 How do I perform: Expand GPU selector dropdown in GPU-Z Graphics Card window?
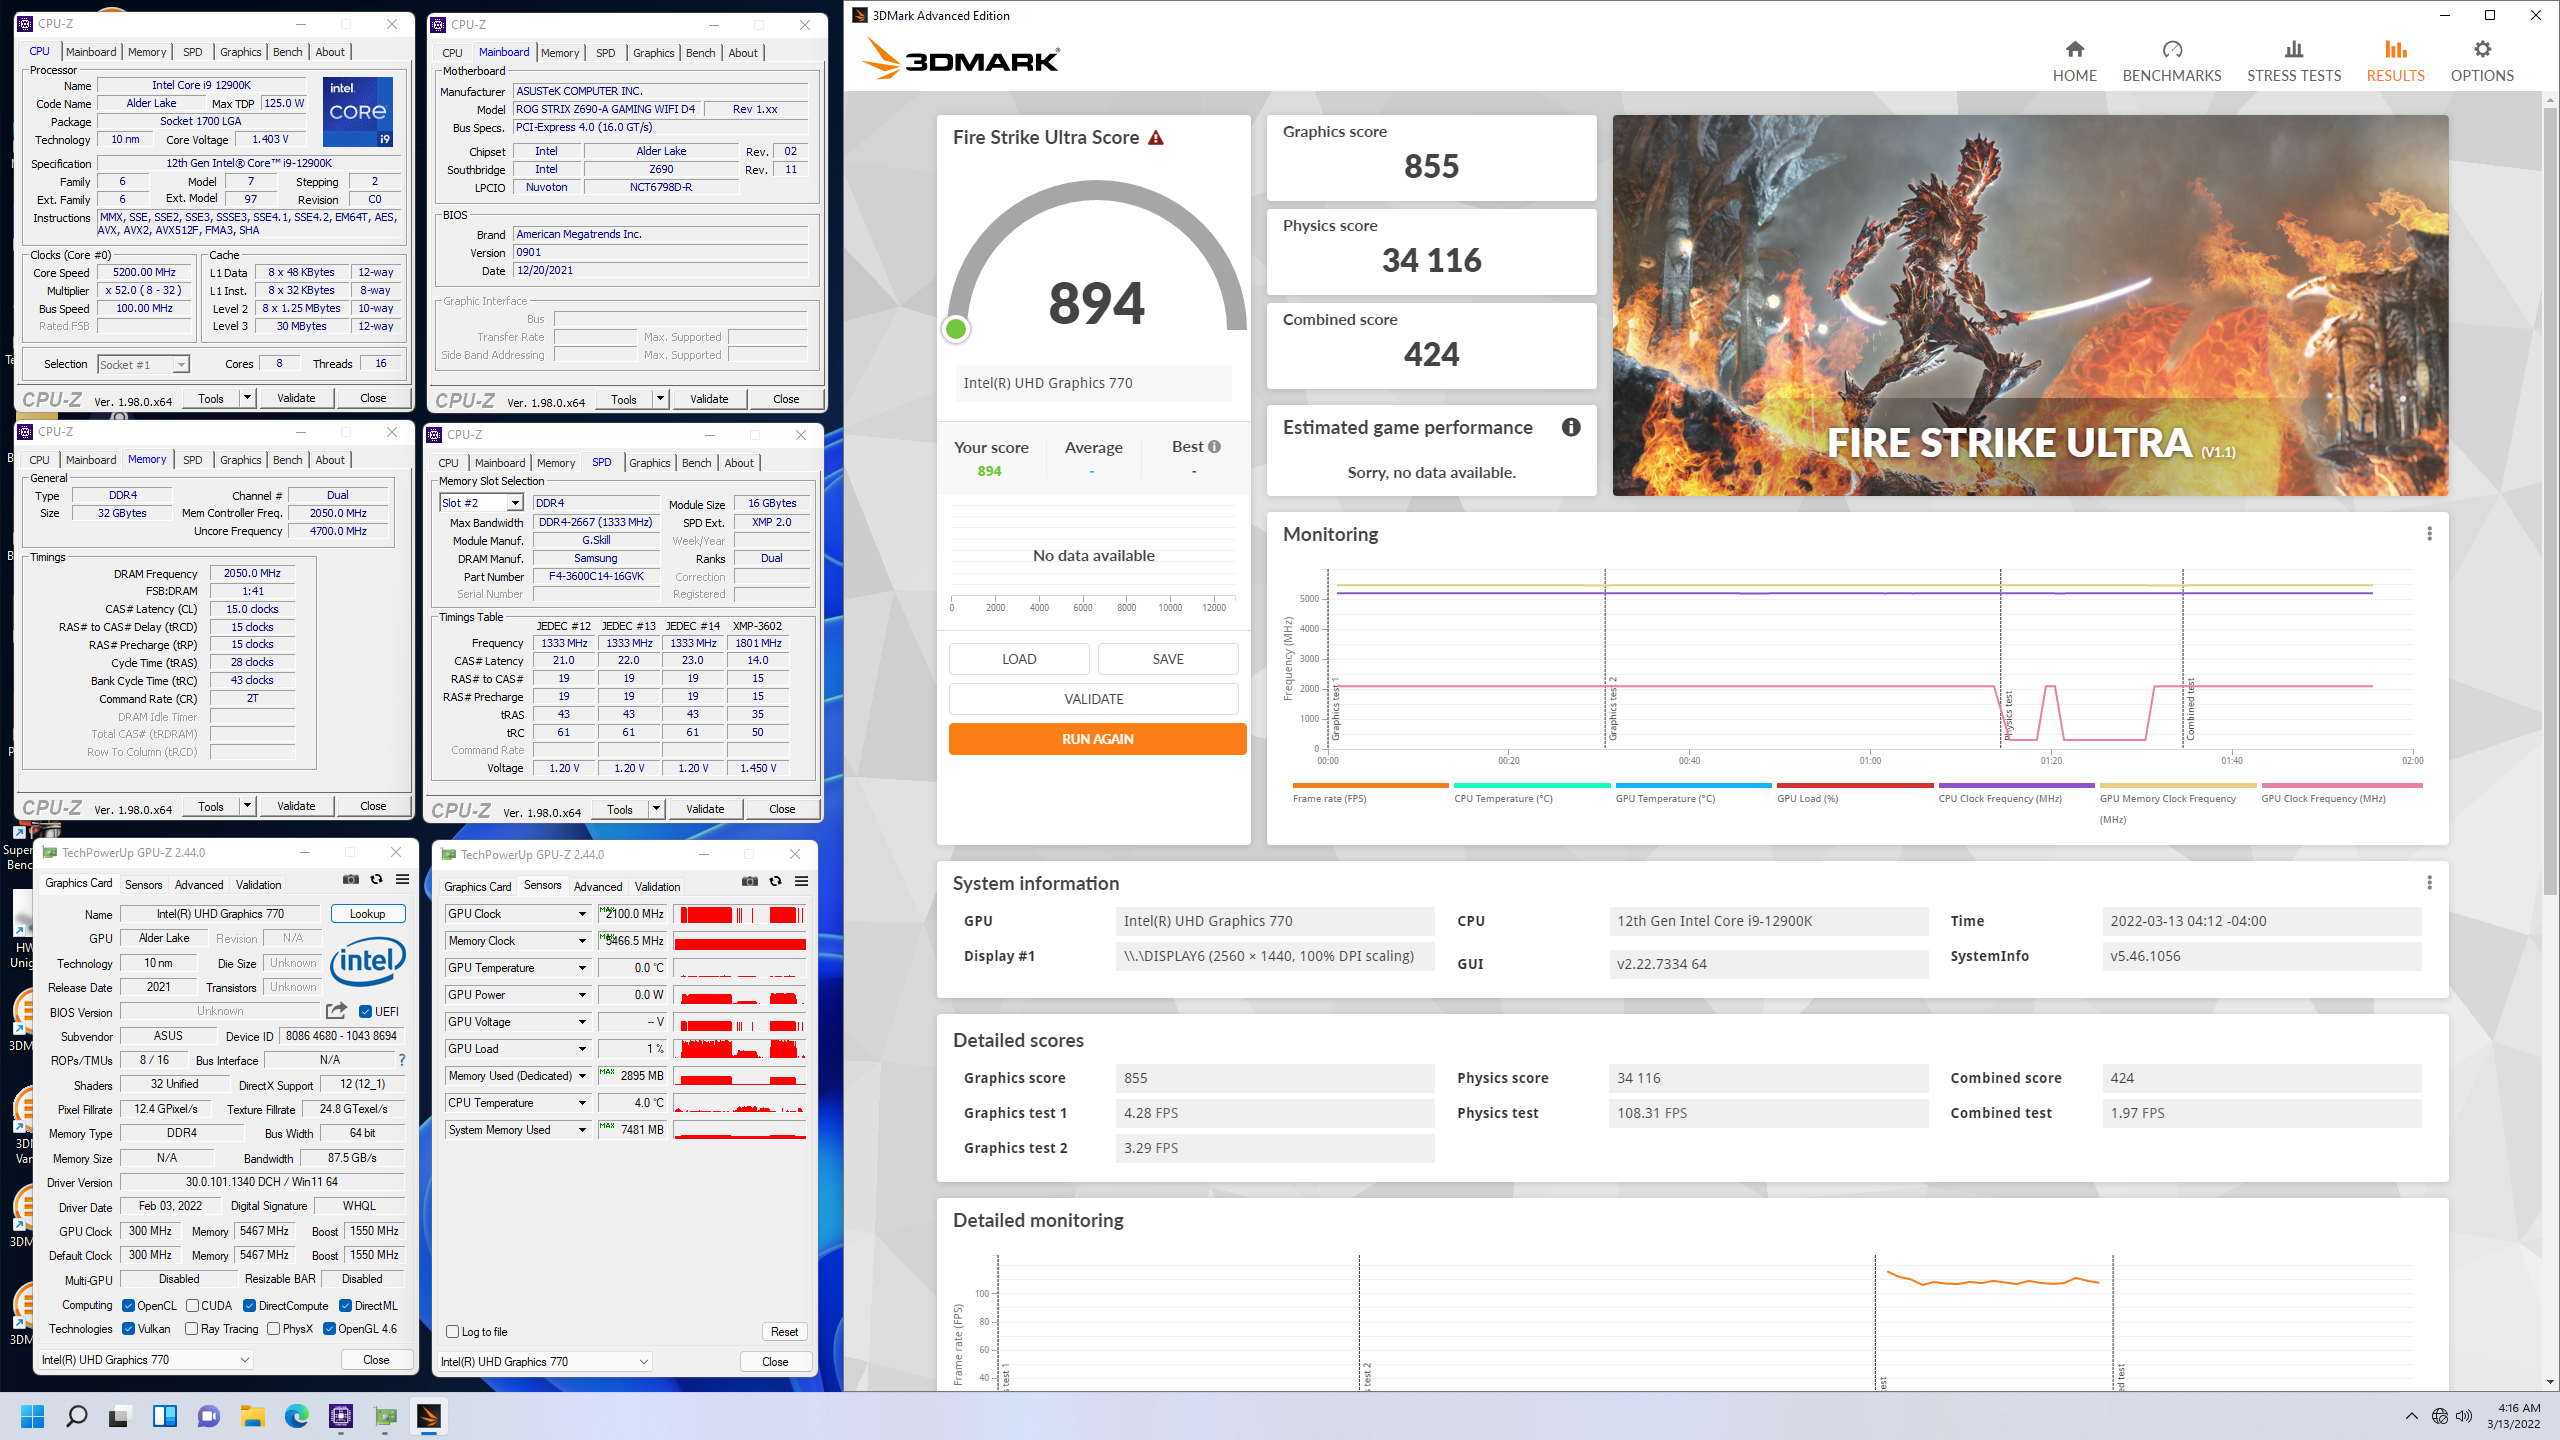pyautogui.click(x=244, y=1360)
